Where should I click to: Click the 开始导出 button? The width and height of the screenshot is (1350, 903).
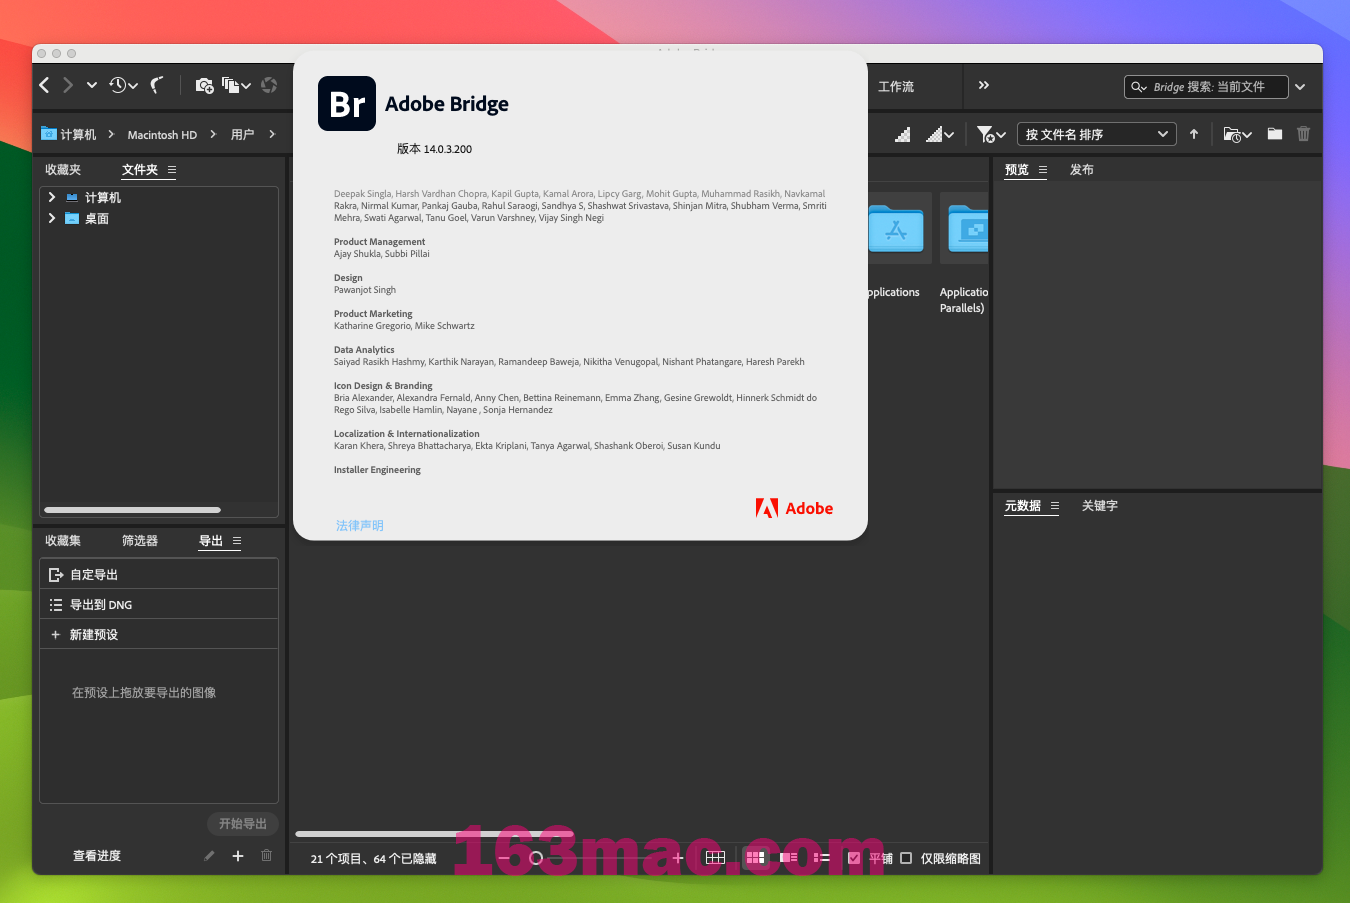pyautogui.click(x=243, y=824)
